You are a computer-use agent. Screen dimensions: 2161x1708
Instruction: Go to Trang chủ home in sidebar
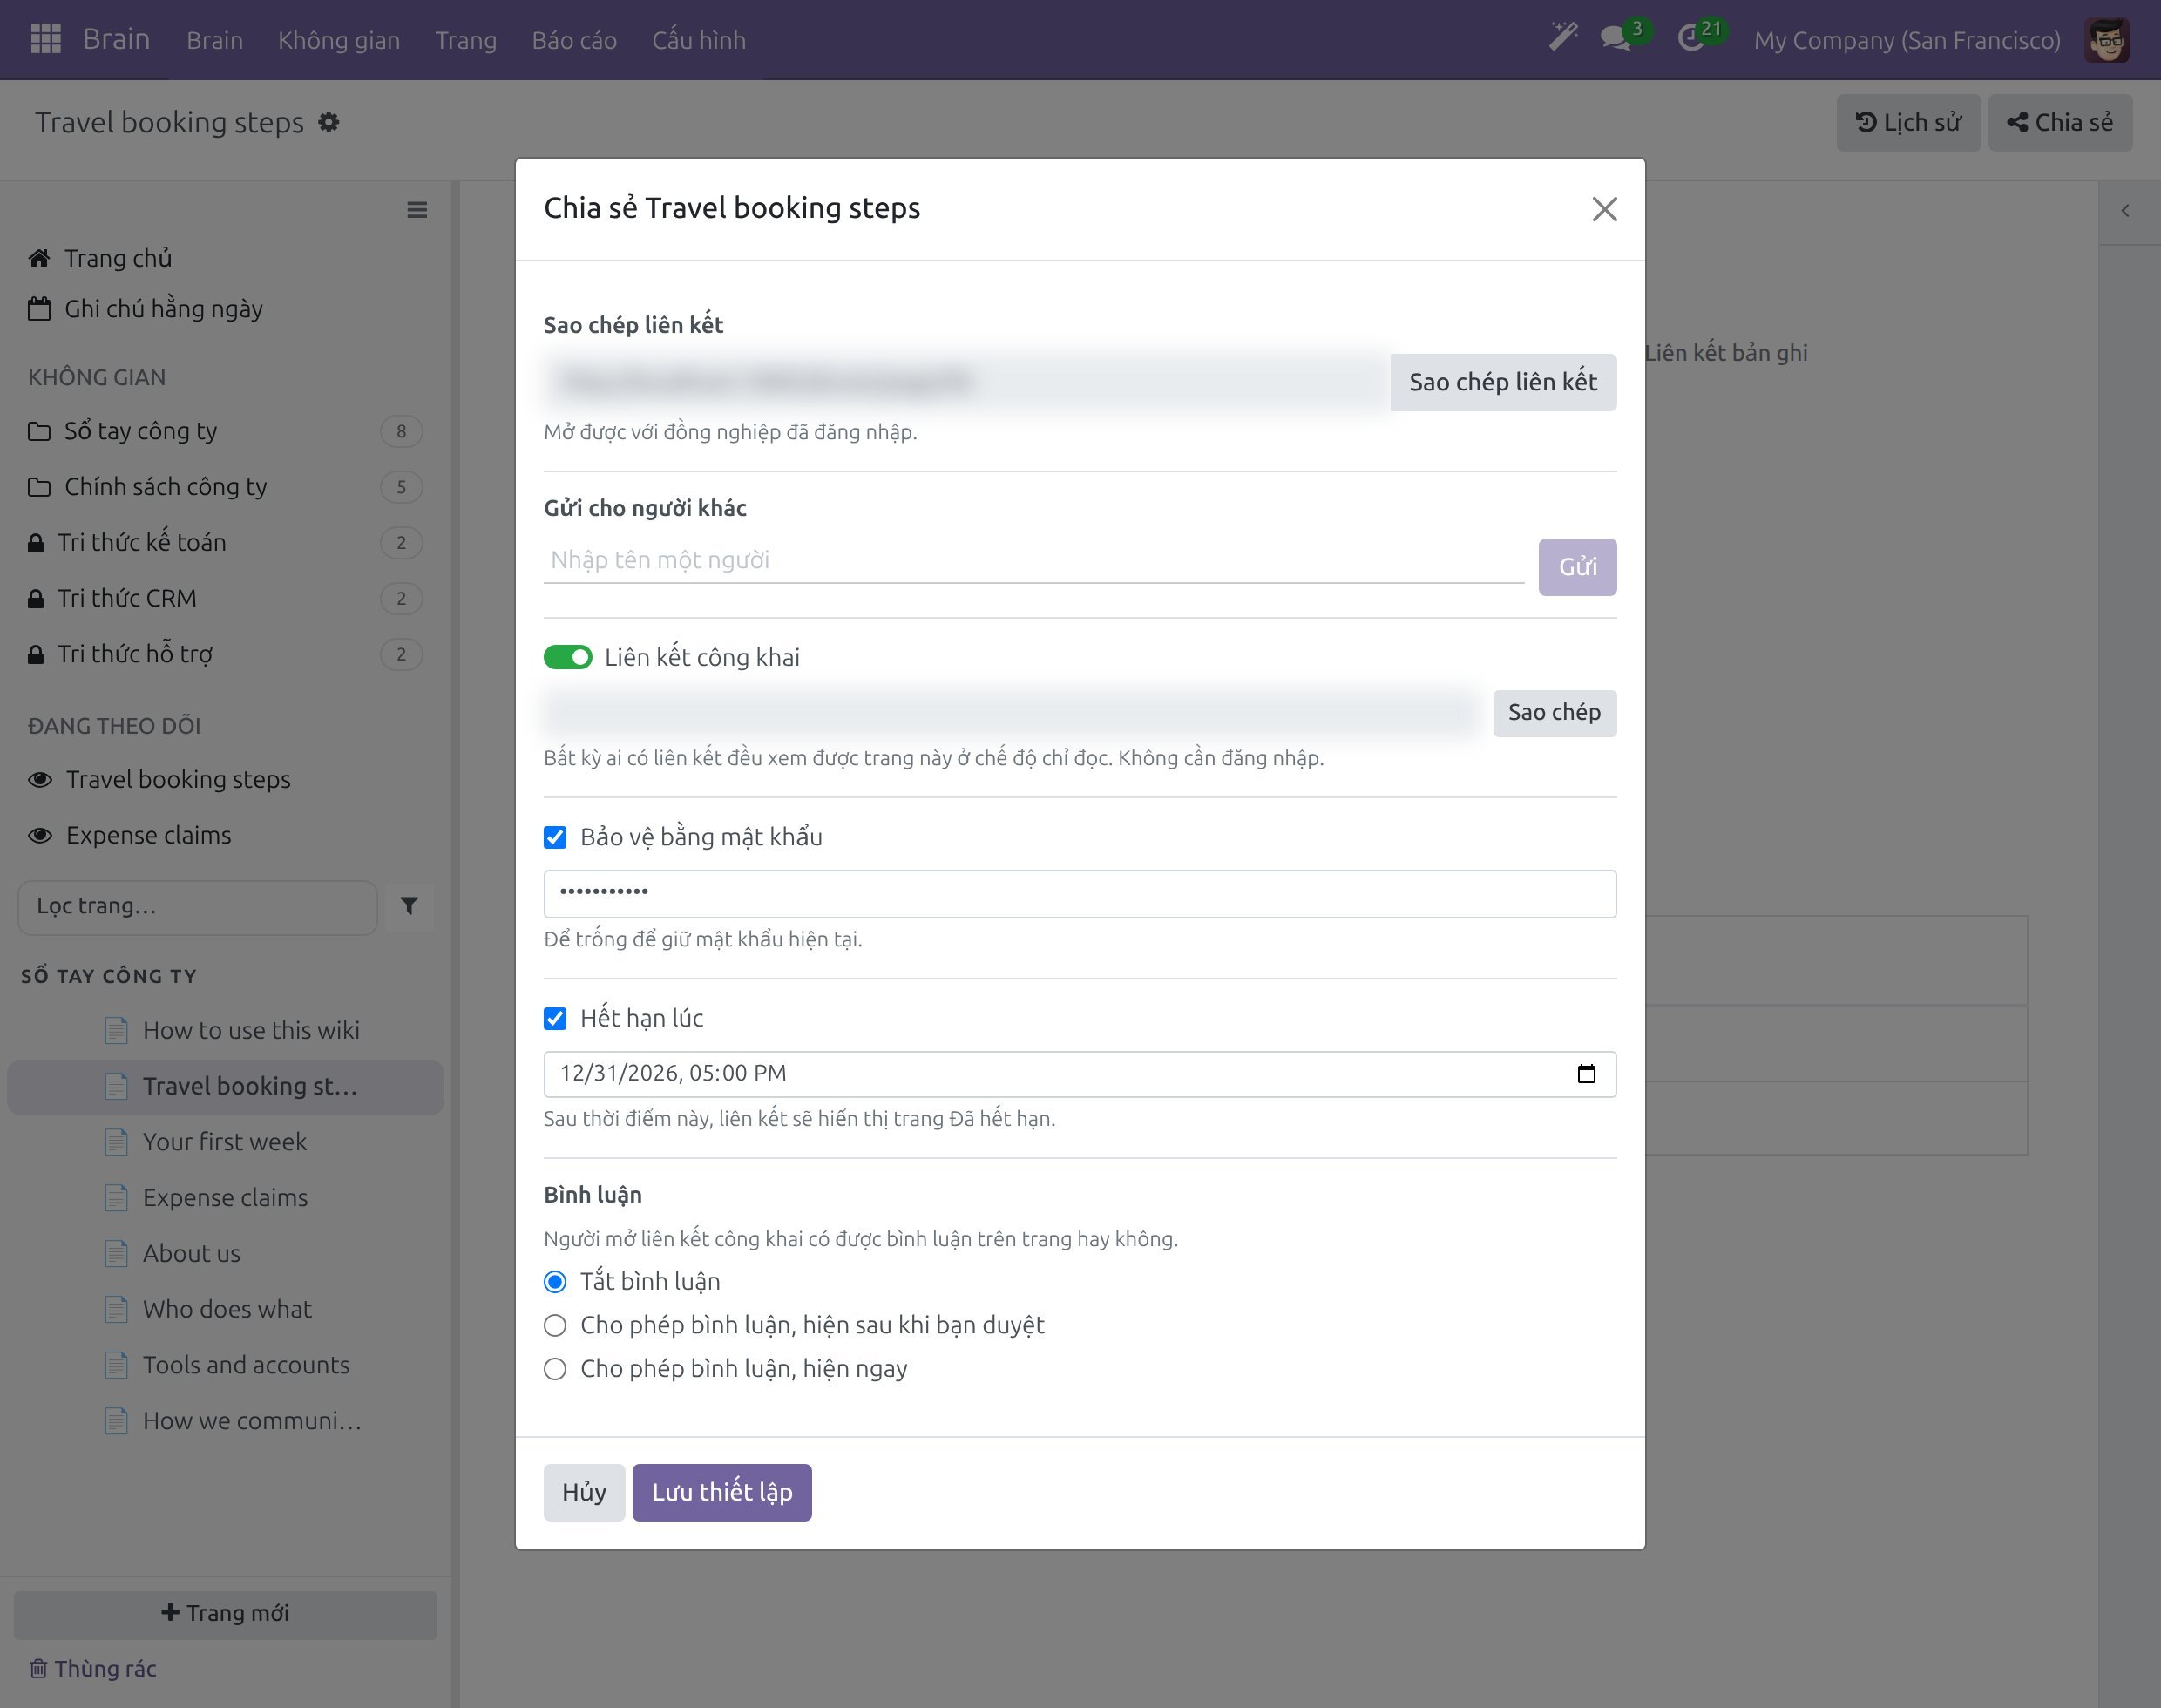point(100,258)
